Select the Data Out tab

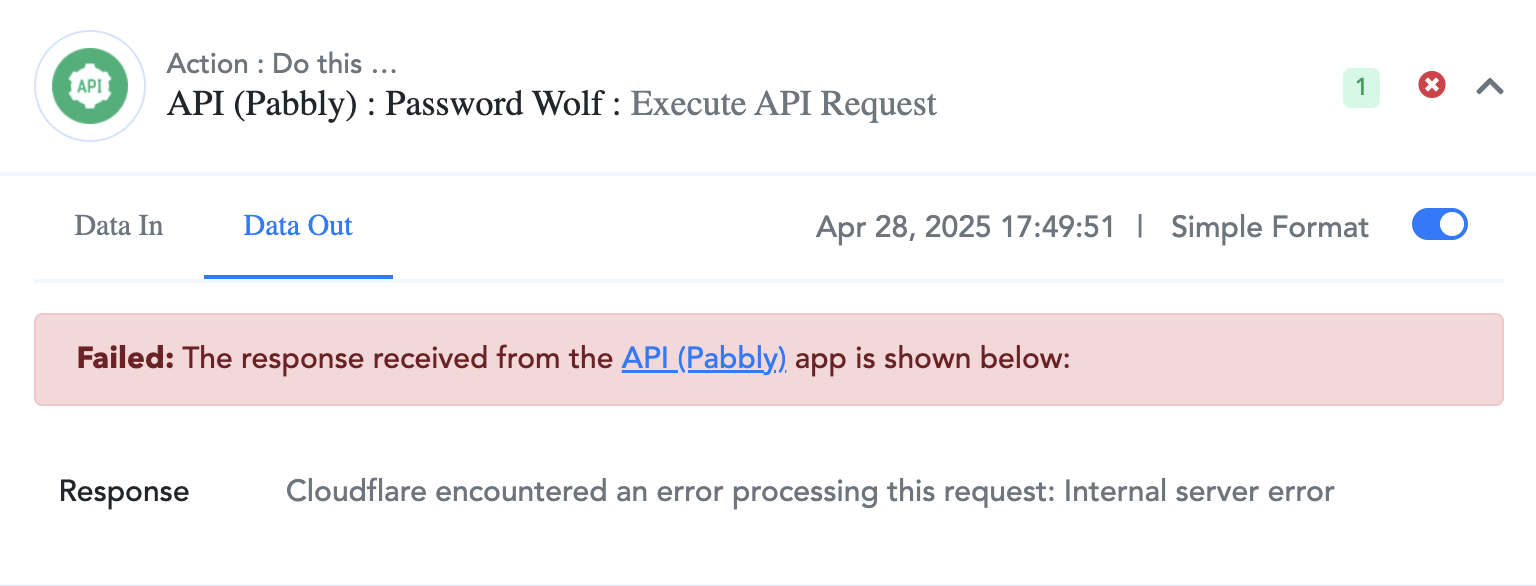tap(298, 226)
